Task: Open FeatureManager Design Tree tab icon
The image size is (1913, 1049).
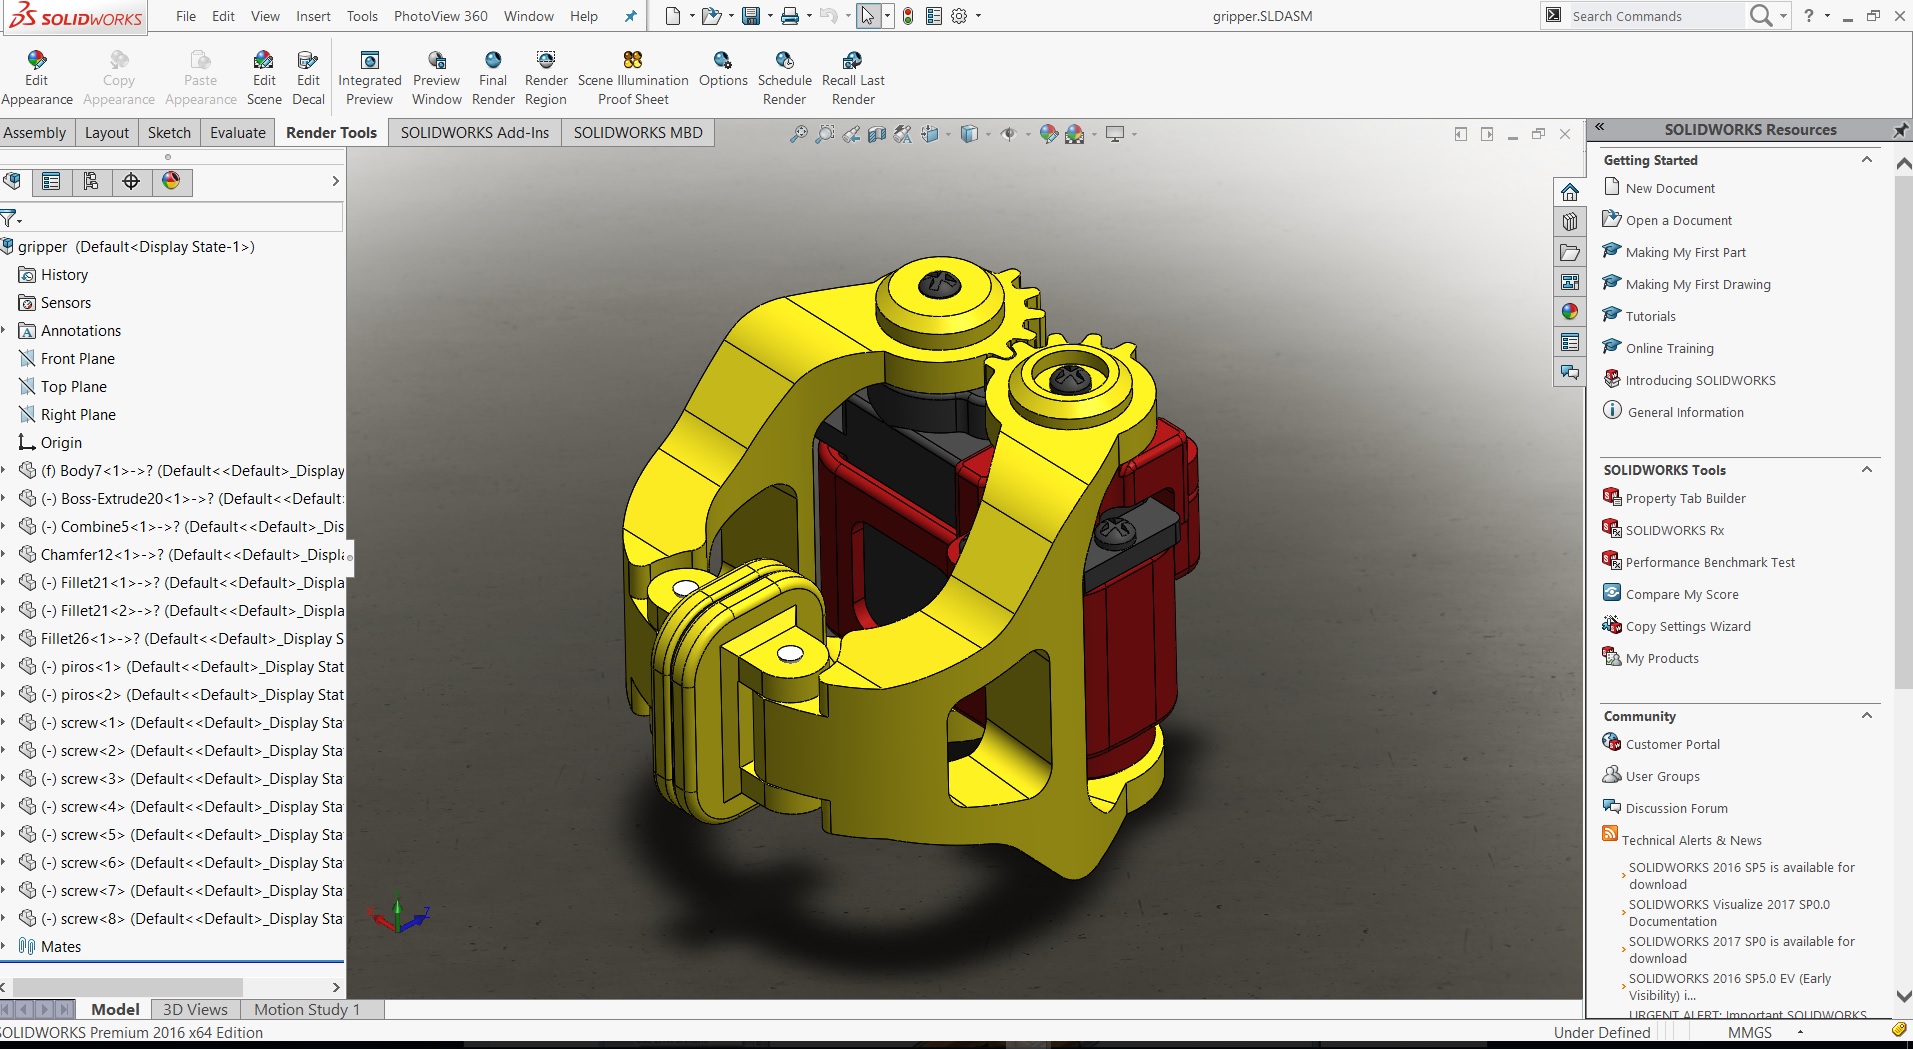Action: tap(12, 181)
